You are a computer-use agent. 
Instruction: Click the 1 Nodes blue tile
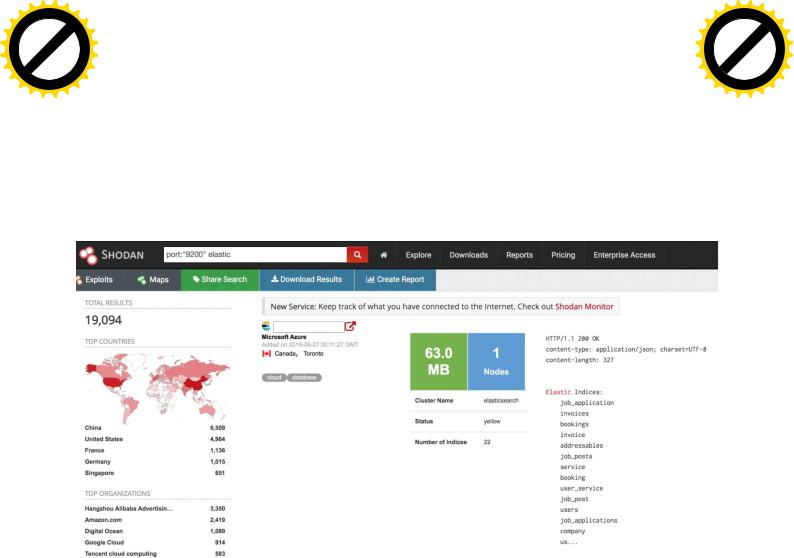coord(496,362)
